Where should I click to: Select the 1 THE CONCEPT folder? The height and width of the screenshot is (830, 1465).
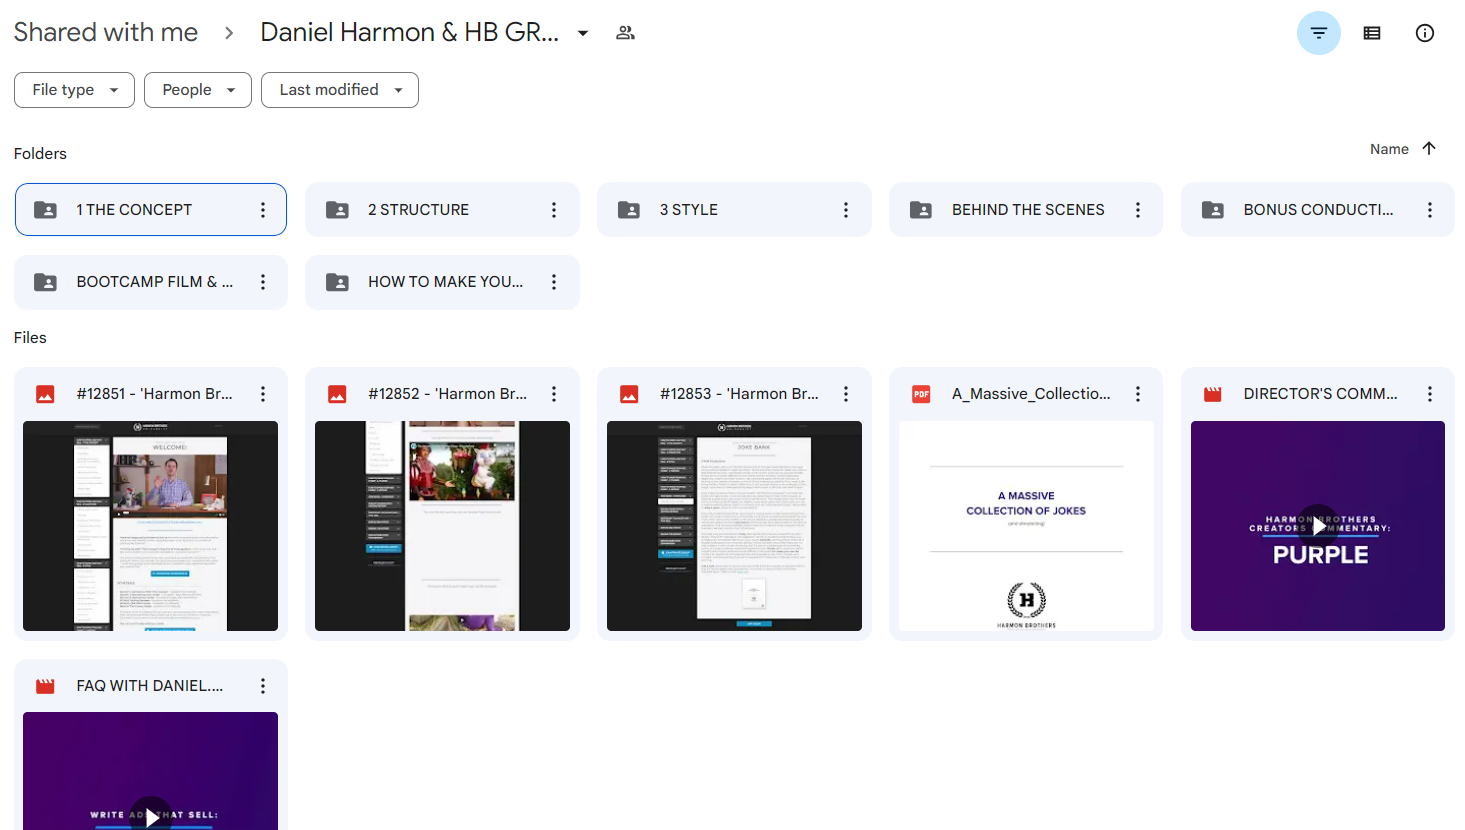[x=151, y=210]
